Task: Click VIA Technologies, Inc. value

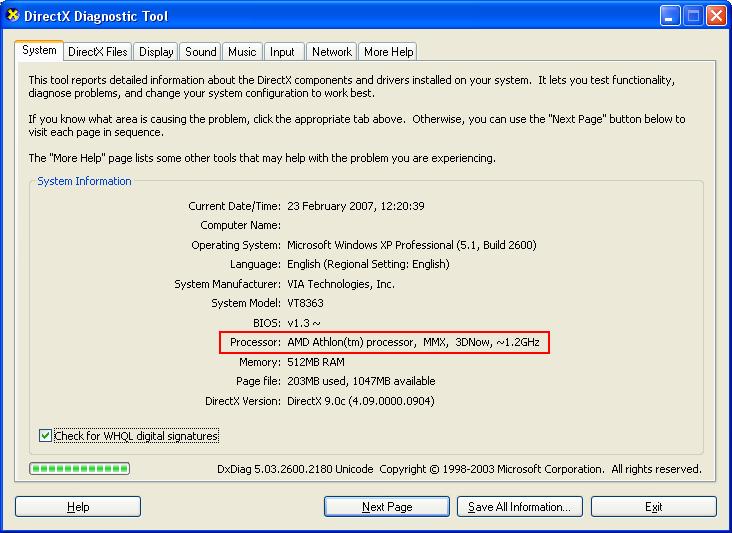Action: point(341,284)
